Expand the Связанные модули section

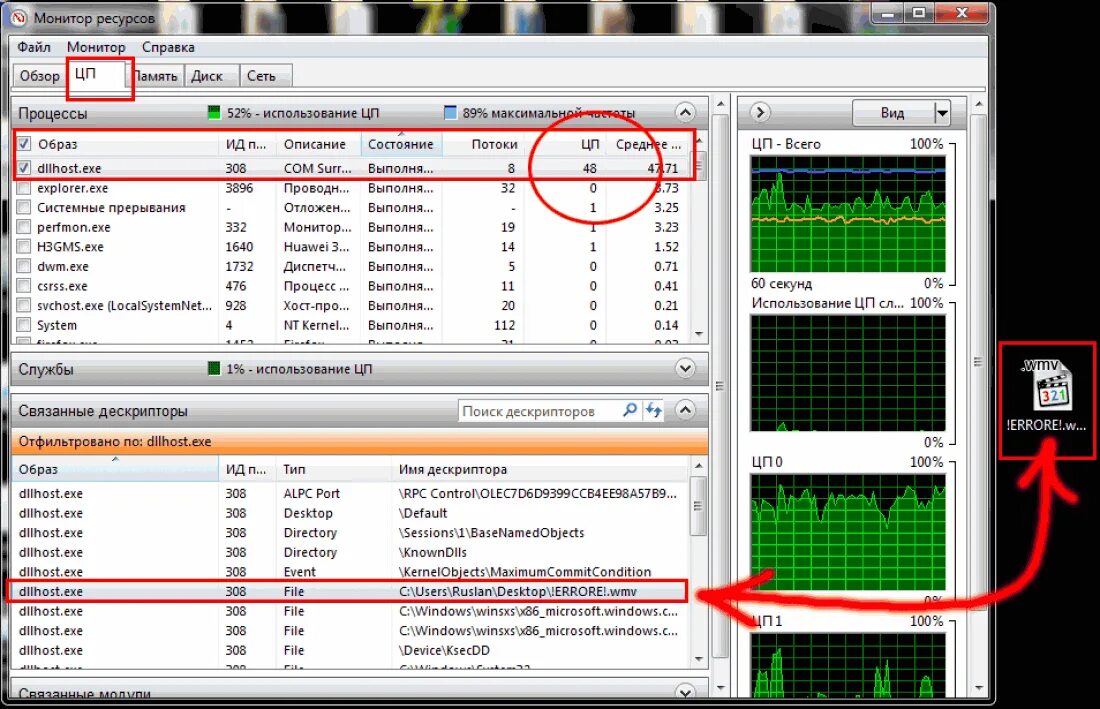pyautogui.click(x=685, y=694)
